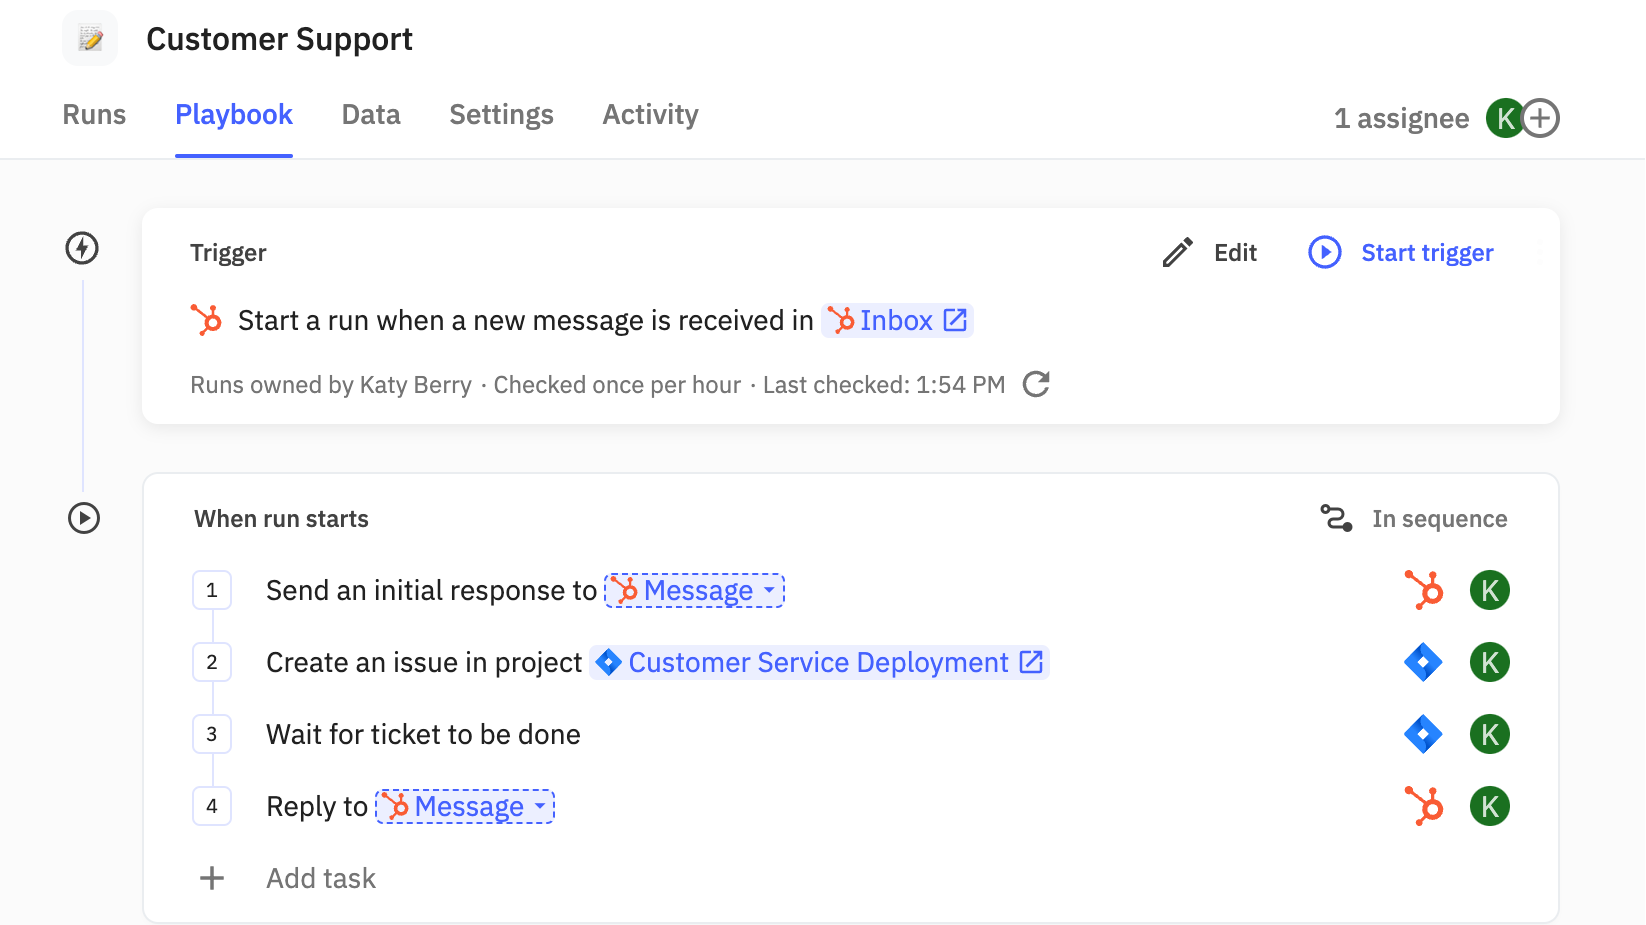Click the notepad playbook emoji icon
The height and width of the screenshot is (925, 1646).
[x=90, y=39]
